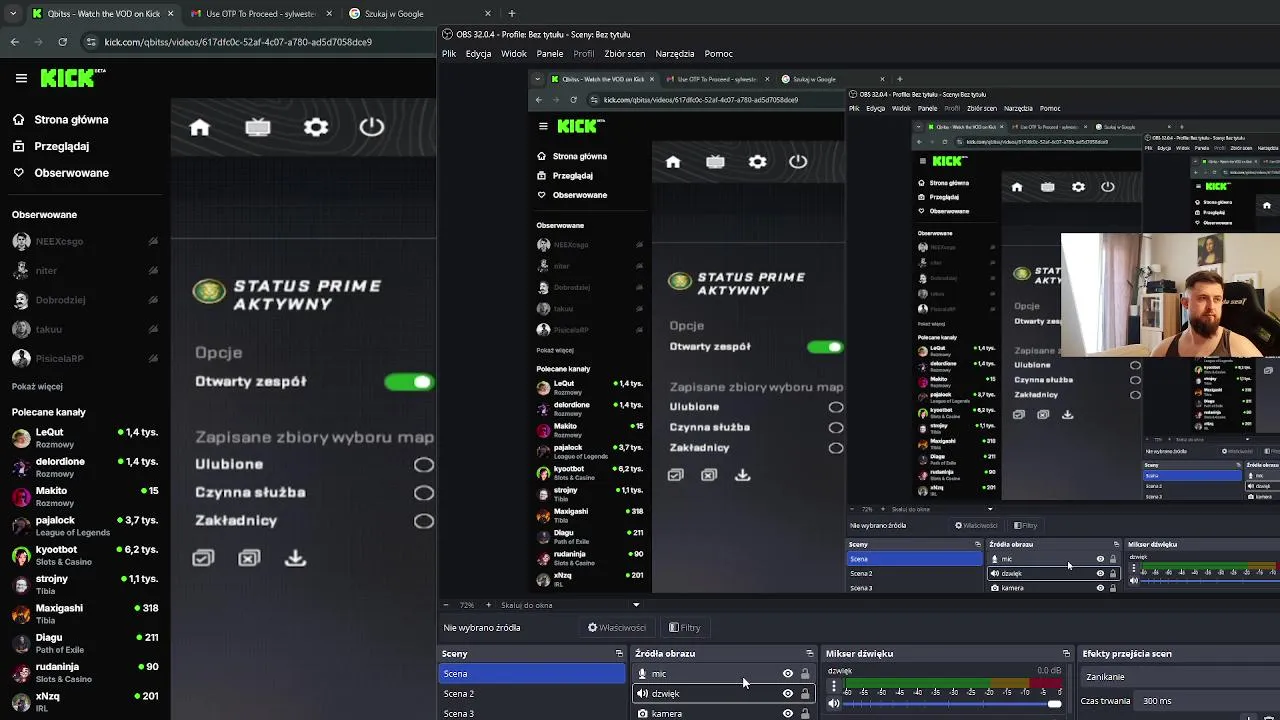Lock the mic source
The image size is (1280, 720).
click(805, 674)
